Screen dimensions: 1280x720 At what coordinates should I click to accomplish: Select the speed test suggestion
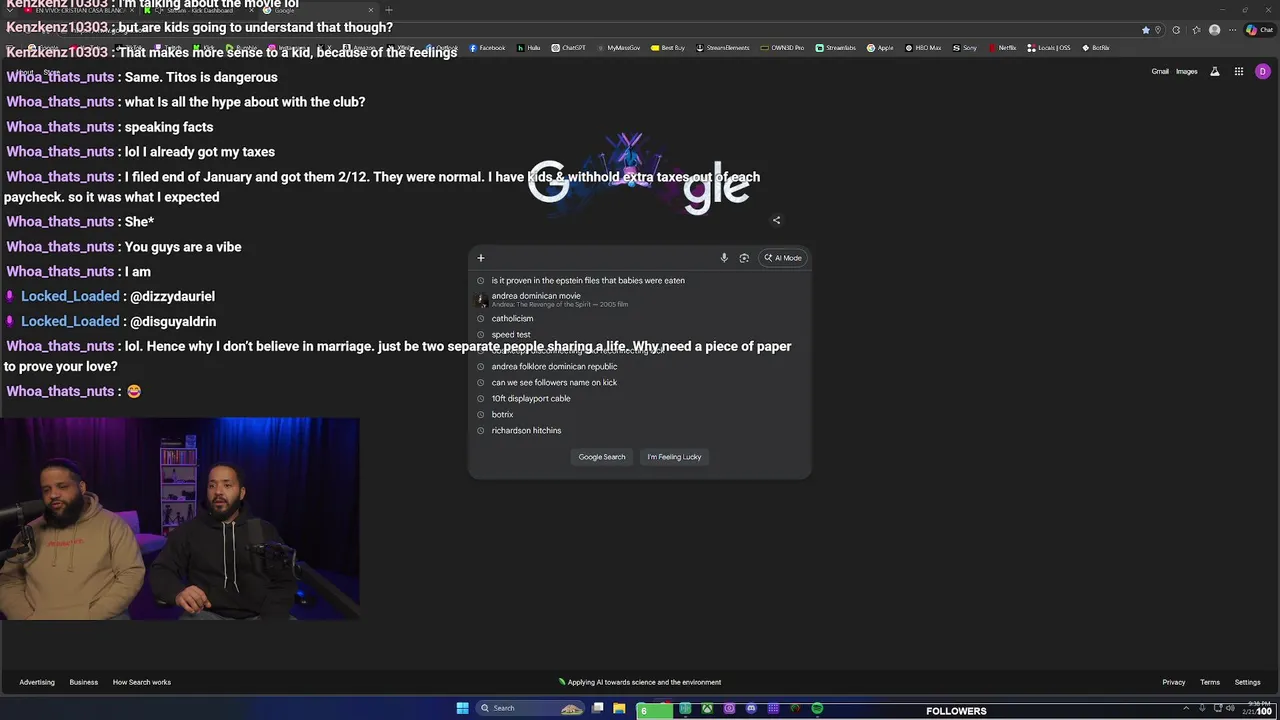[x=640, y=334]
